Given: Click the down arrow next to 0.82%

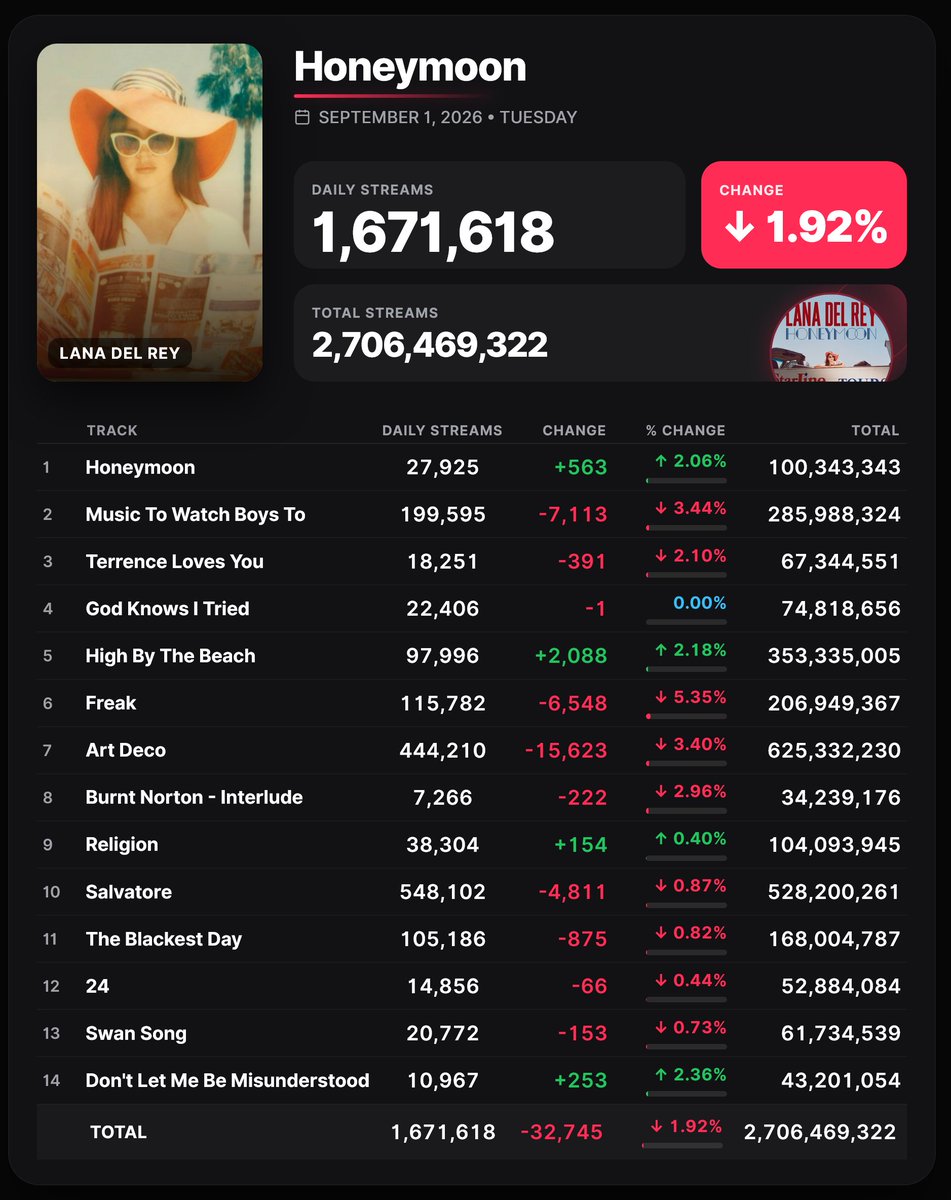Looking at the screenshot, I should point(659,932).
